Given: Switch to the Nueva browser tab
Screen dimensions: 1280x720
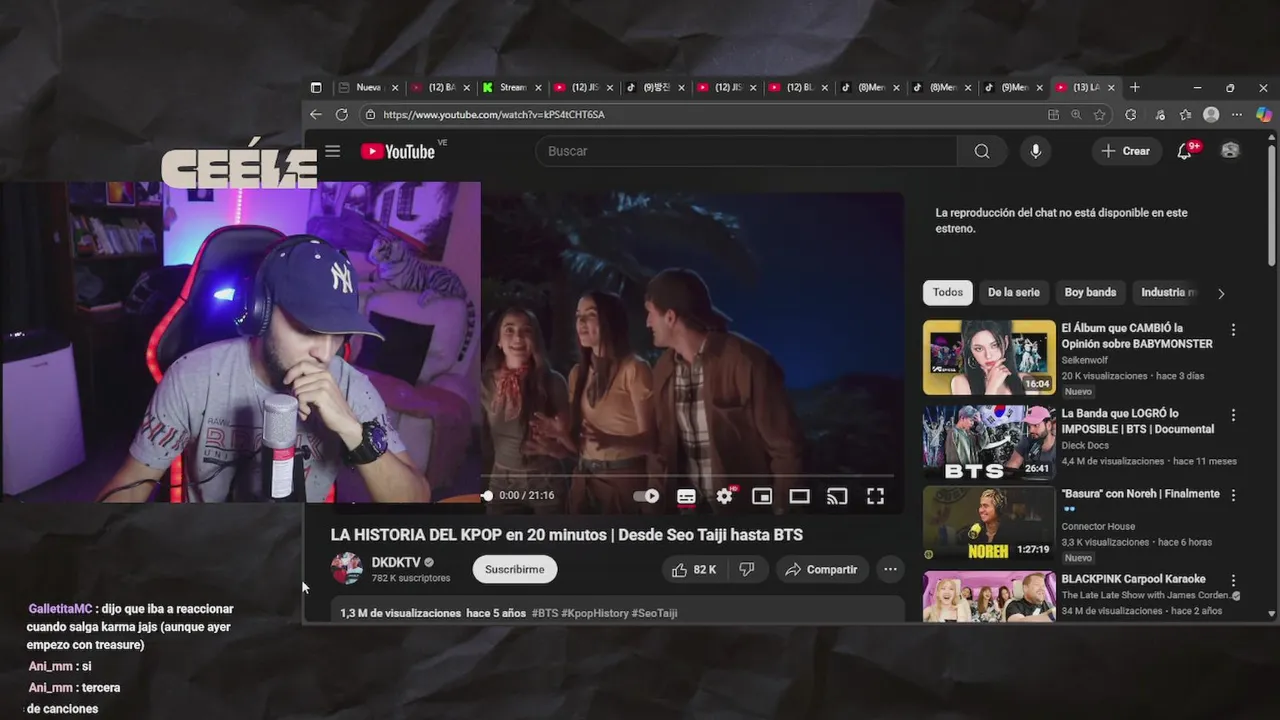Looking at the screenshot, I should point(368,88).
